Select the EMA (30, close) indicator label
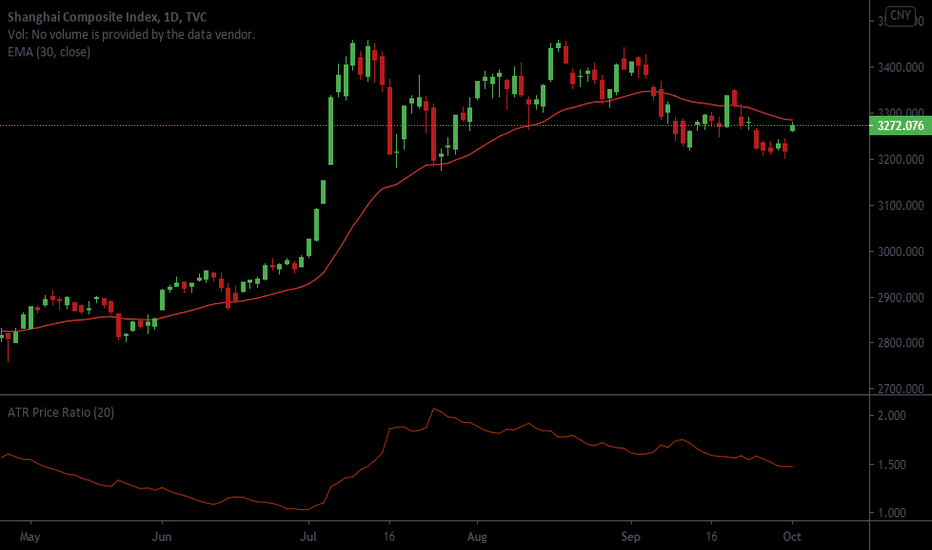Image resolution: width=932 pixels, height=550 pixels. (49, 52)
